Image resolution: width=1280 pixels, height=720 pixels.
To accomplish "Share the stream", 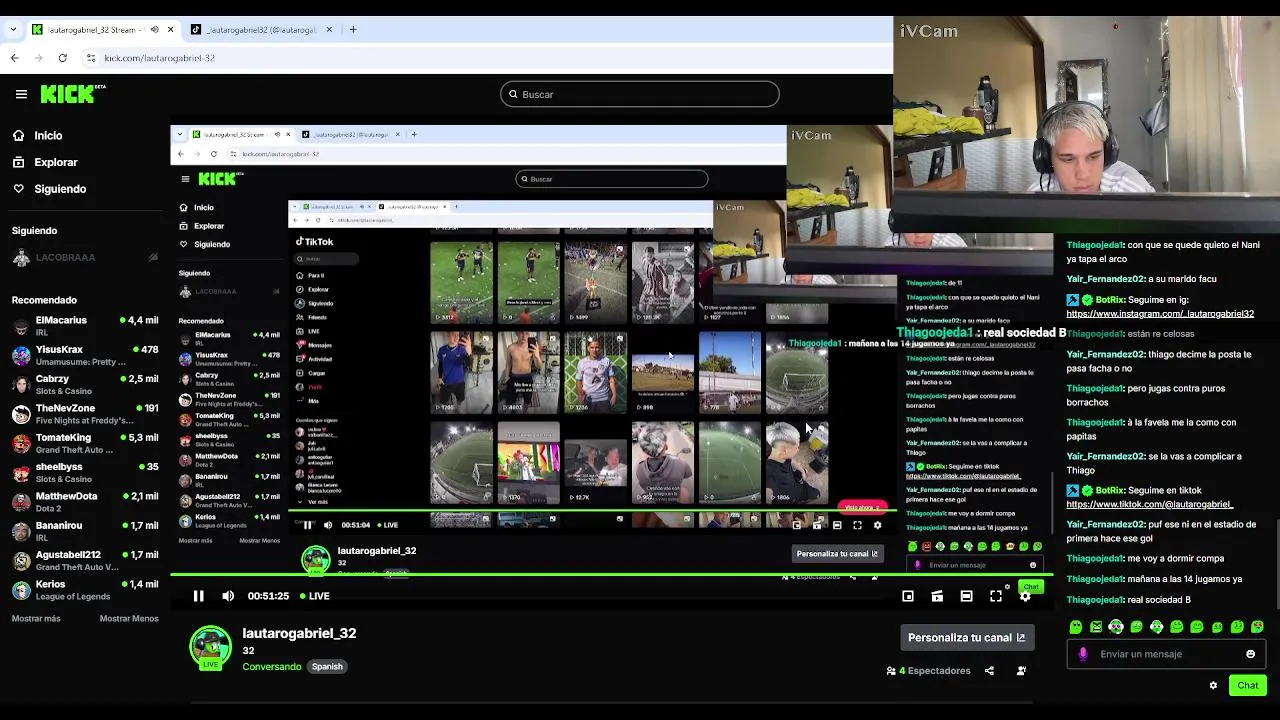I will [989, 671].
